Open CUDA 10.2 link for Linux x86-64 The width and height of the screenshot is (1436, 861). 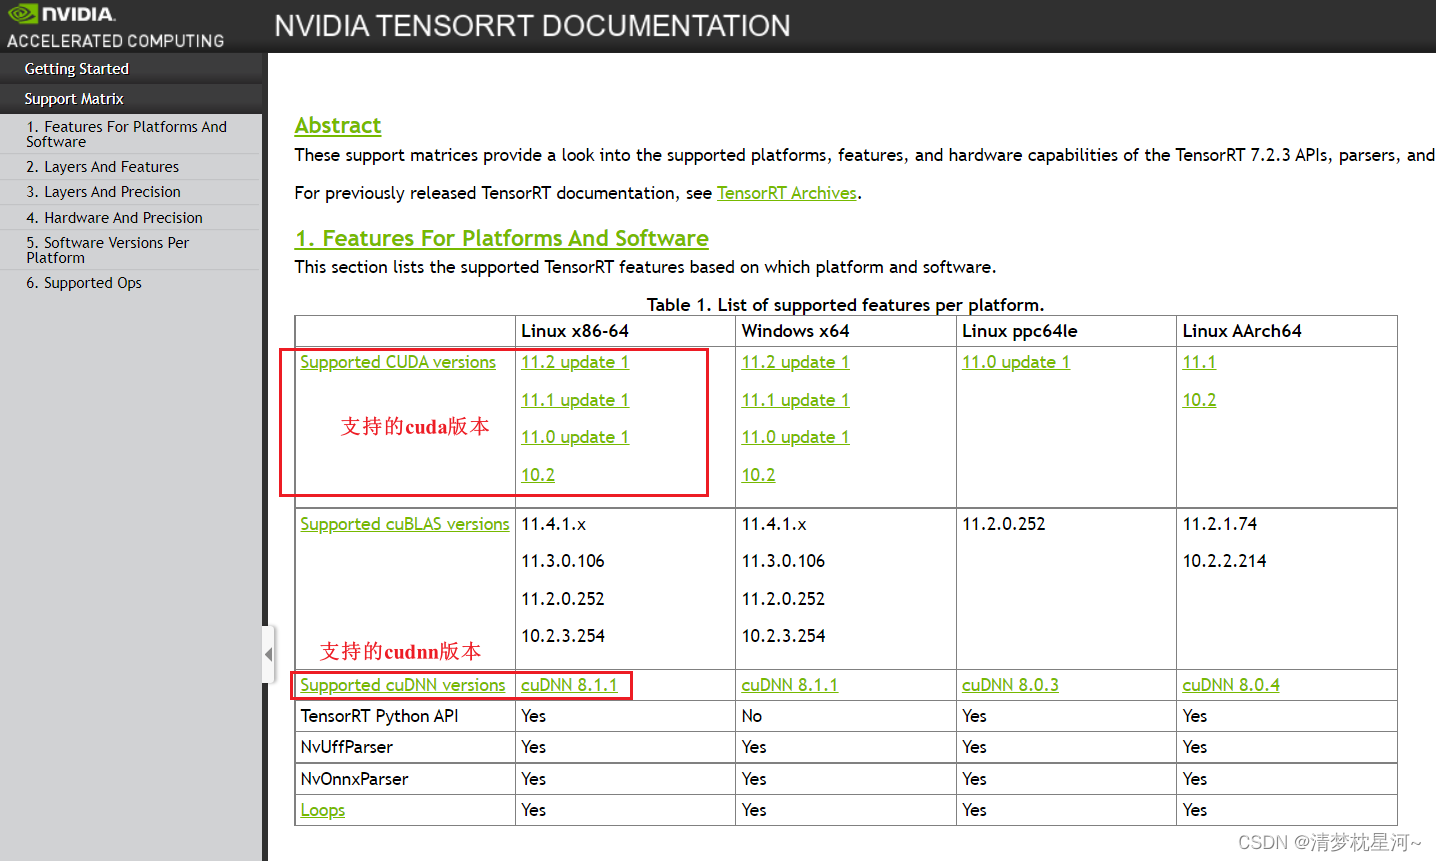pyautogui.click(x=538, y=475)
